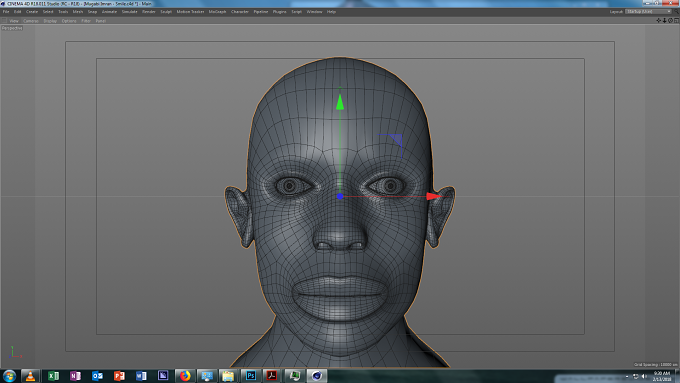Open the MoGraph menu

click(x=217, y=12)
